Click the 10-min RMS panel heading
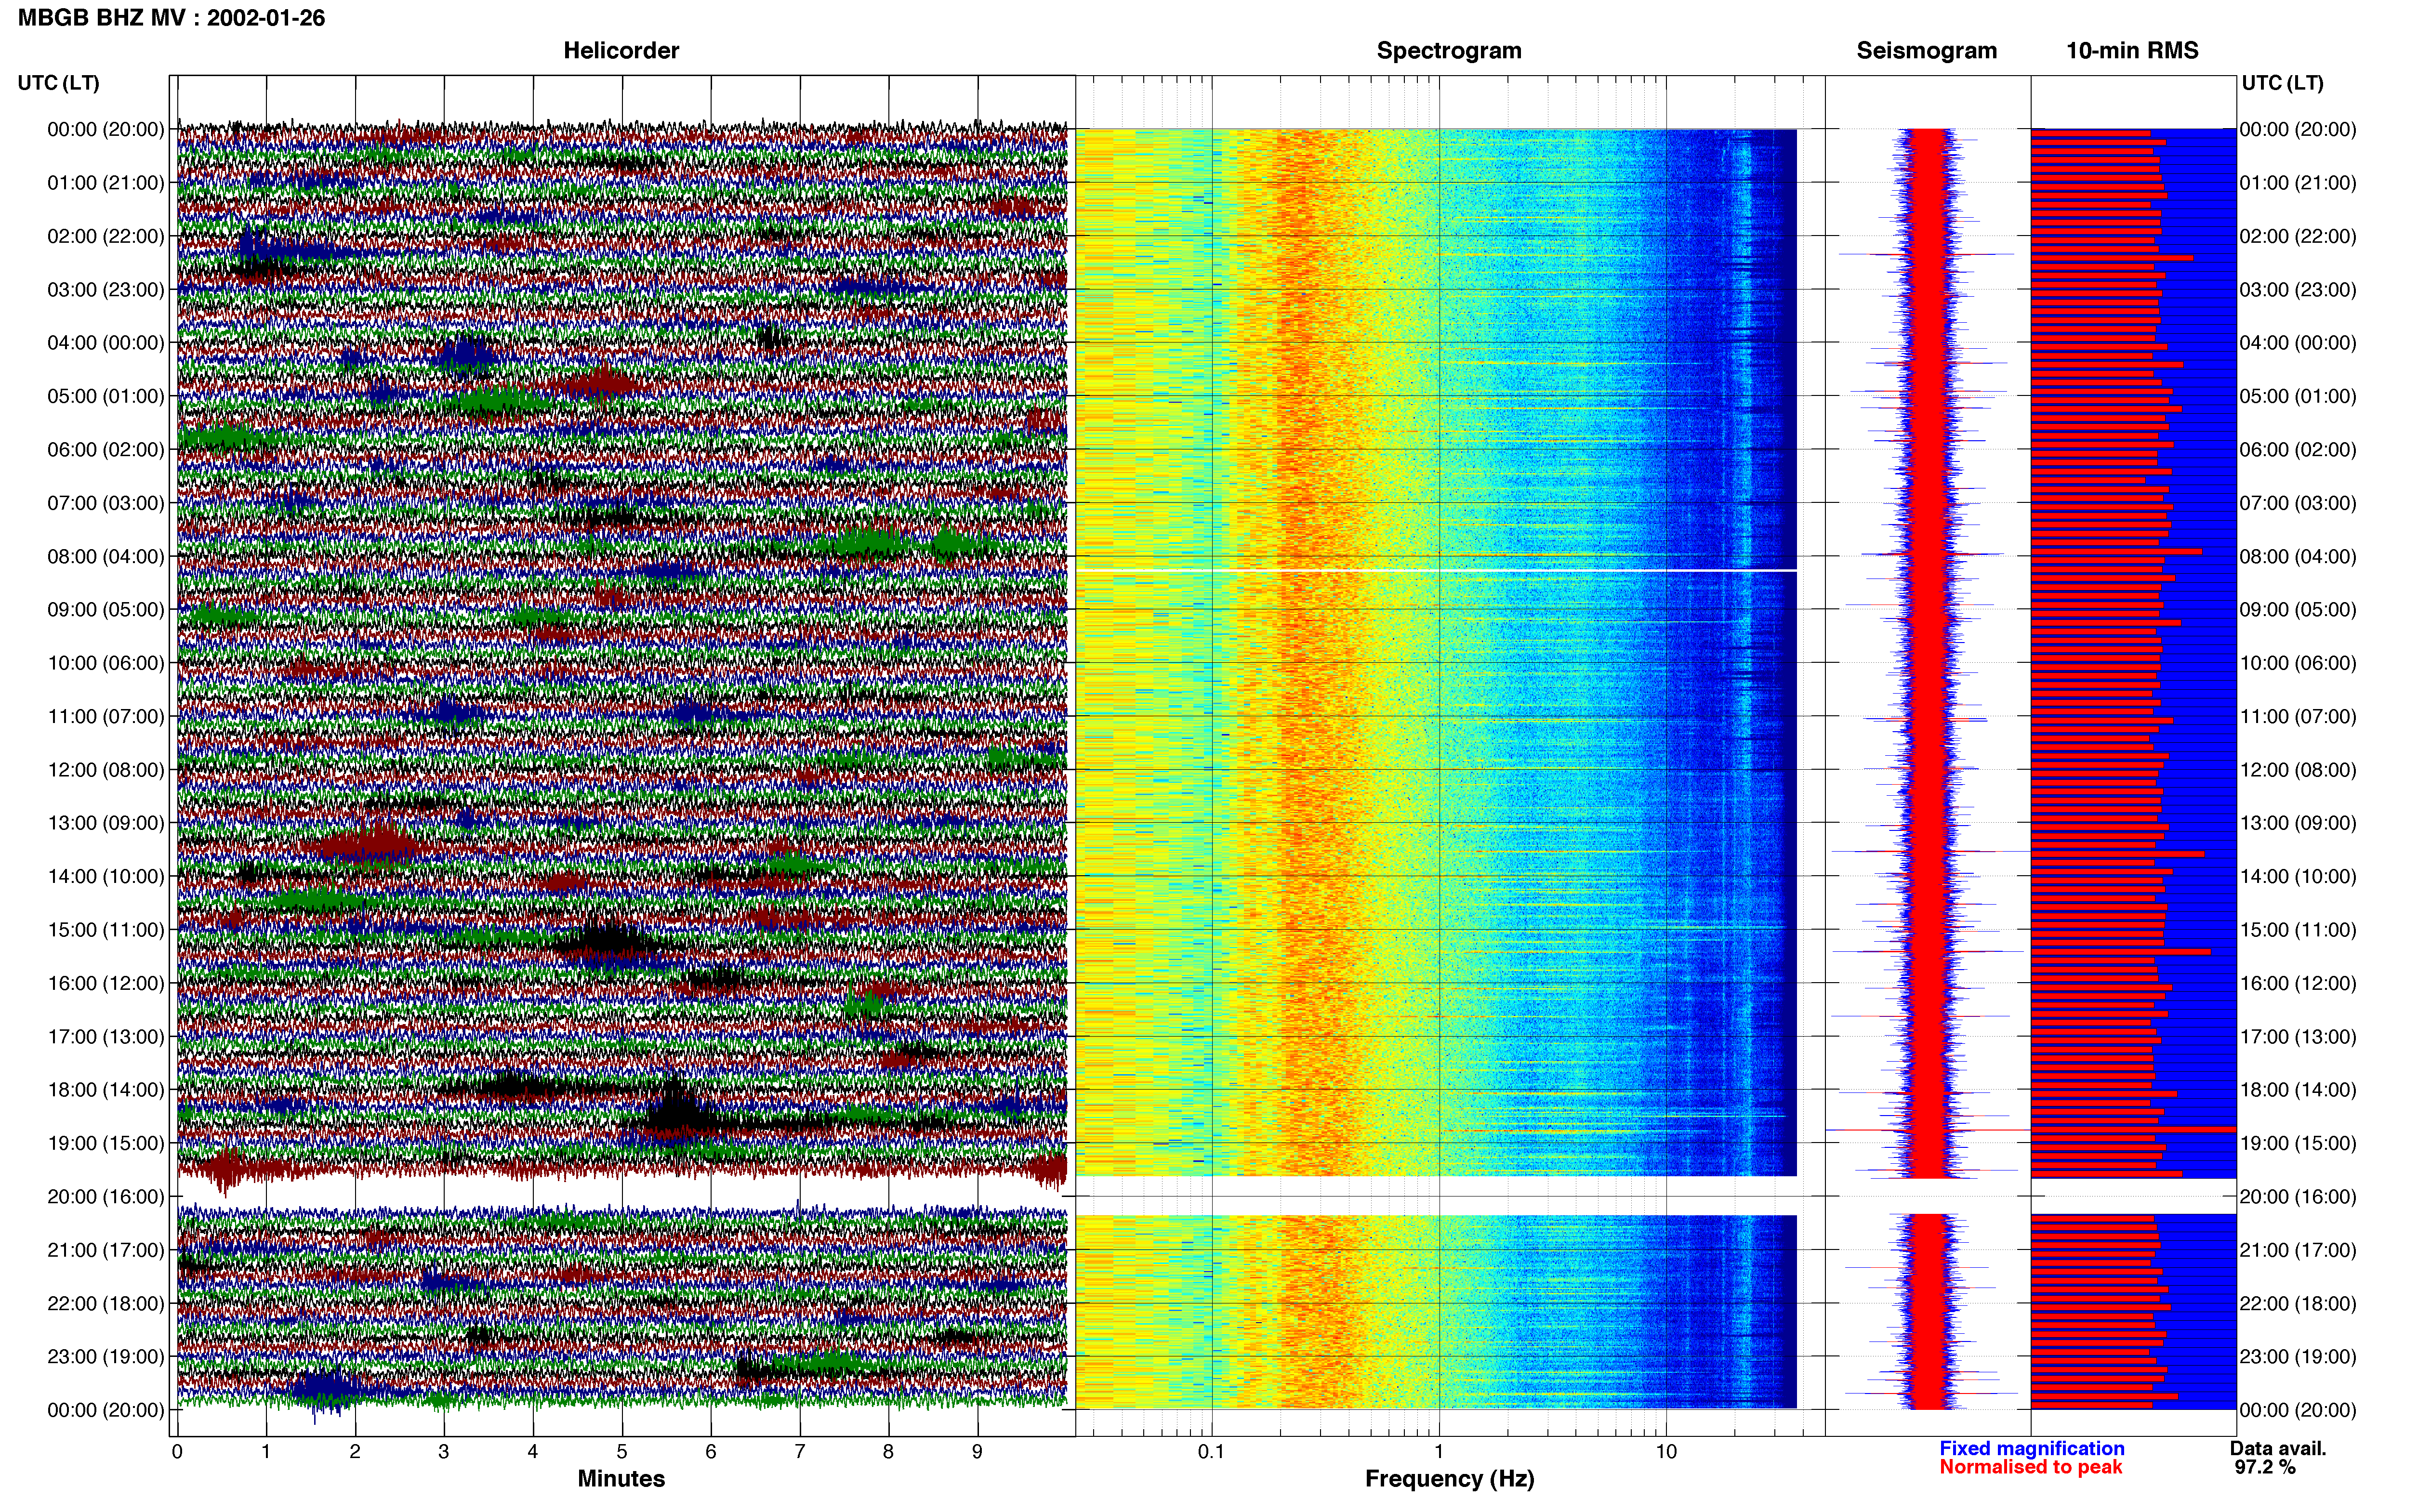This screenshot has width=2418, height=1512. pyautogui.click(x=2132, y=51)
